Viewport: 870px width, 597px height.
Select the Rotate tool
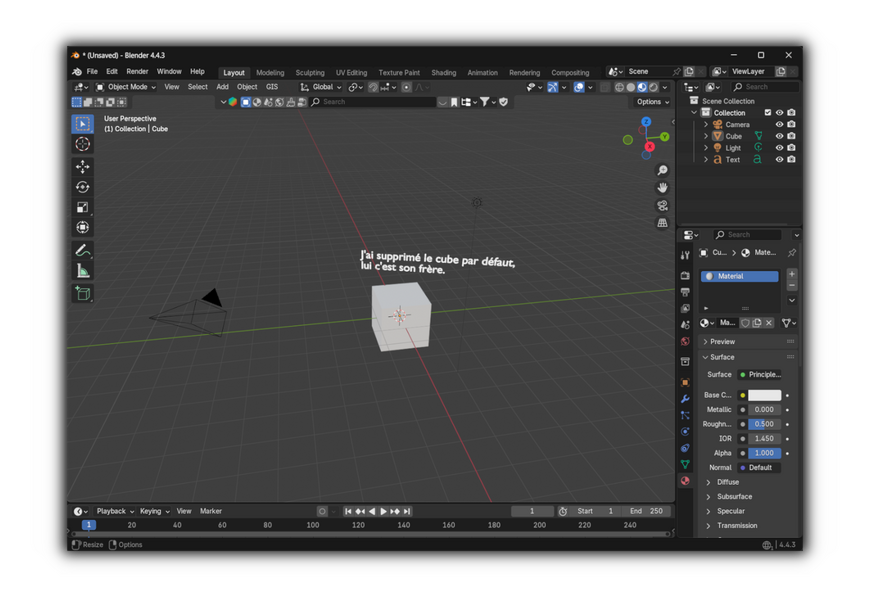click(83, 187)
